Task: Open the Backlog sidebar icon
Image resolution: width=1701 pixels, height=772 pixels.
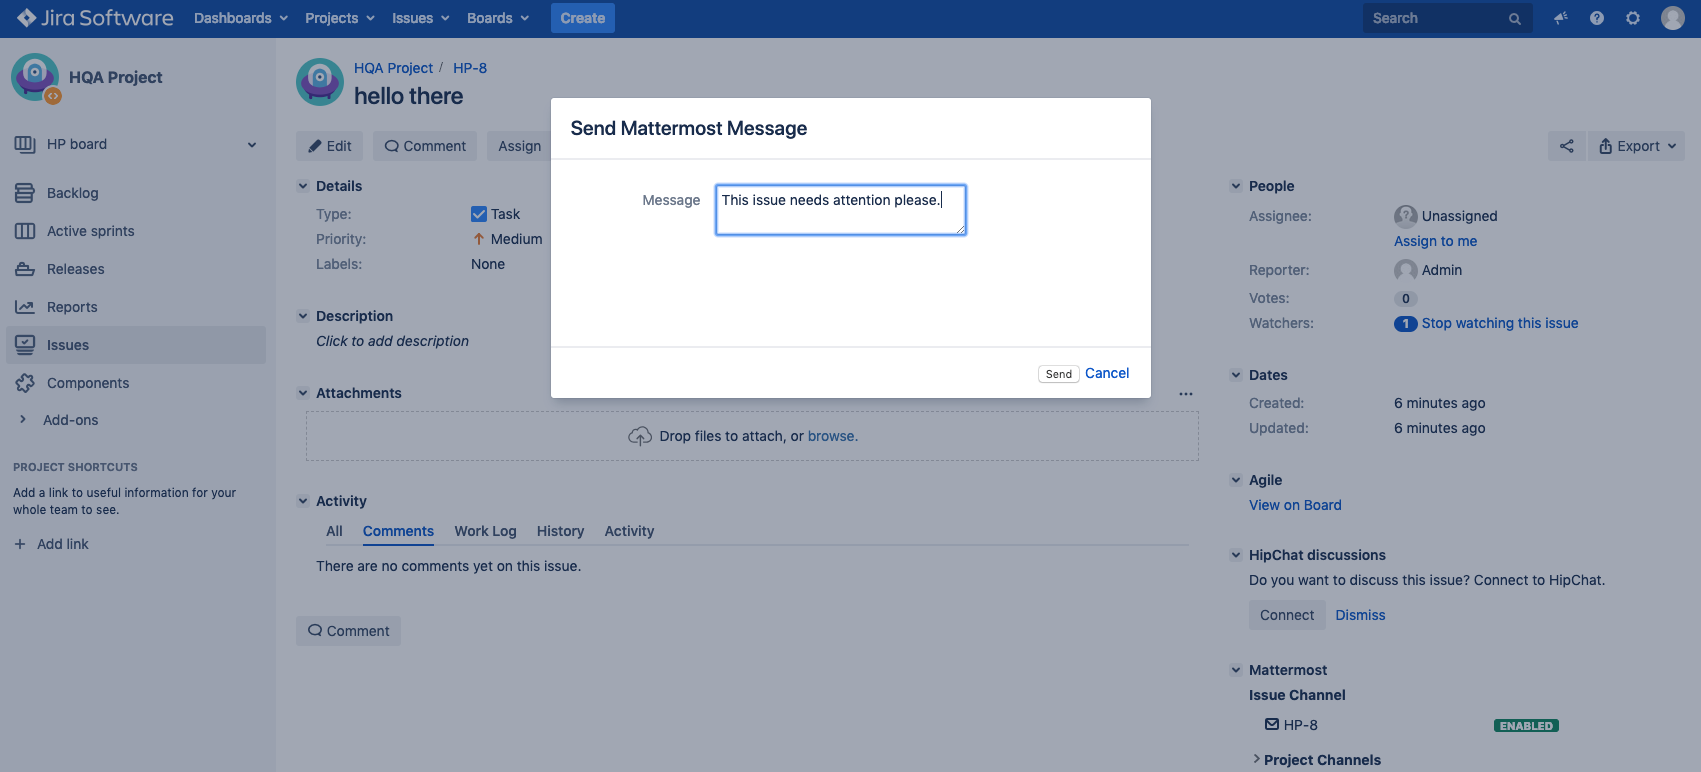Action: (25, 193)
